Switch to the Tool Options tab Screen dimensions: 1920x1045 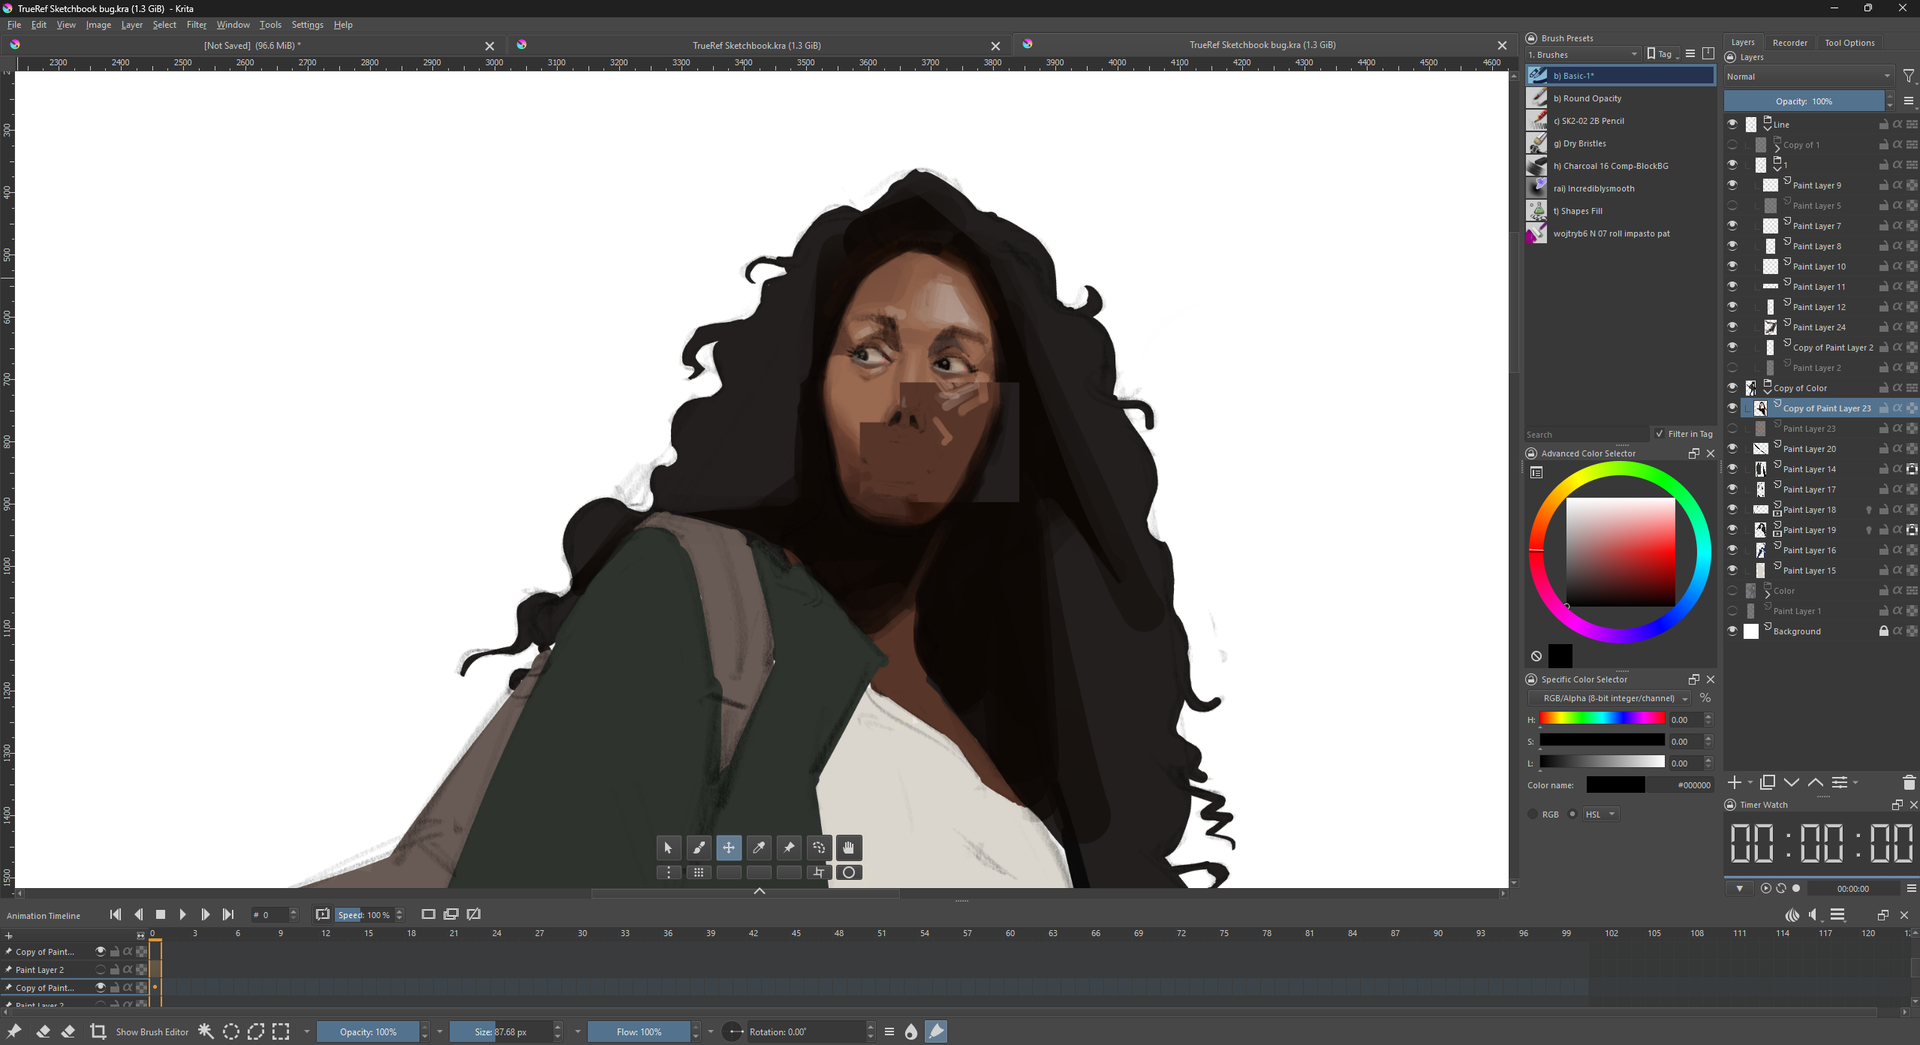click(x=1849, y=43)
